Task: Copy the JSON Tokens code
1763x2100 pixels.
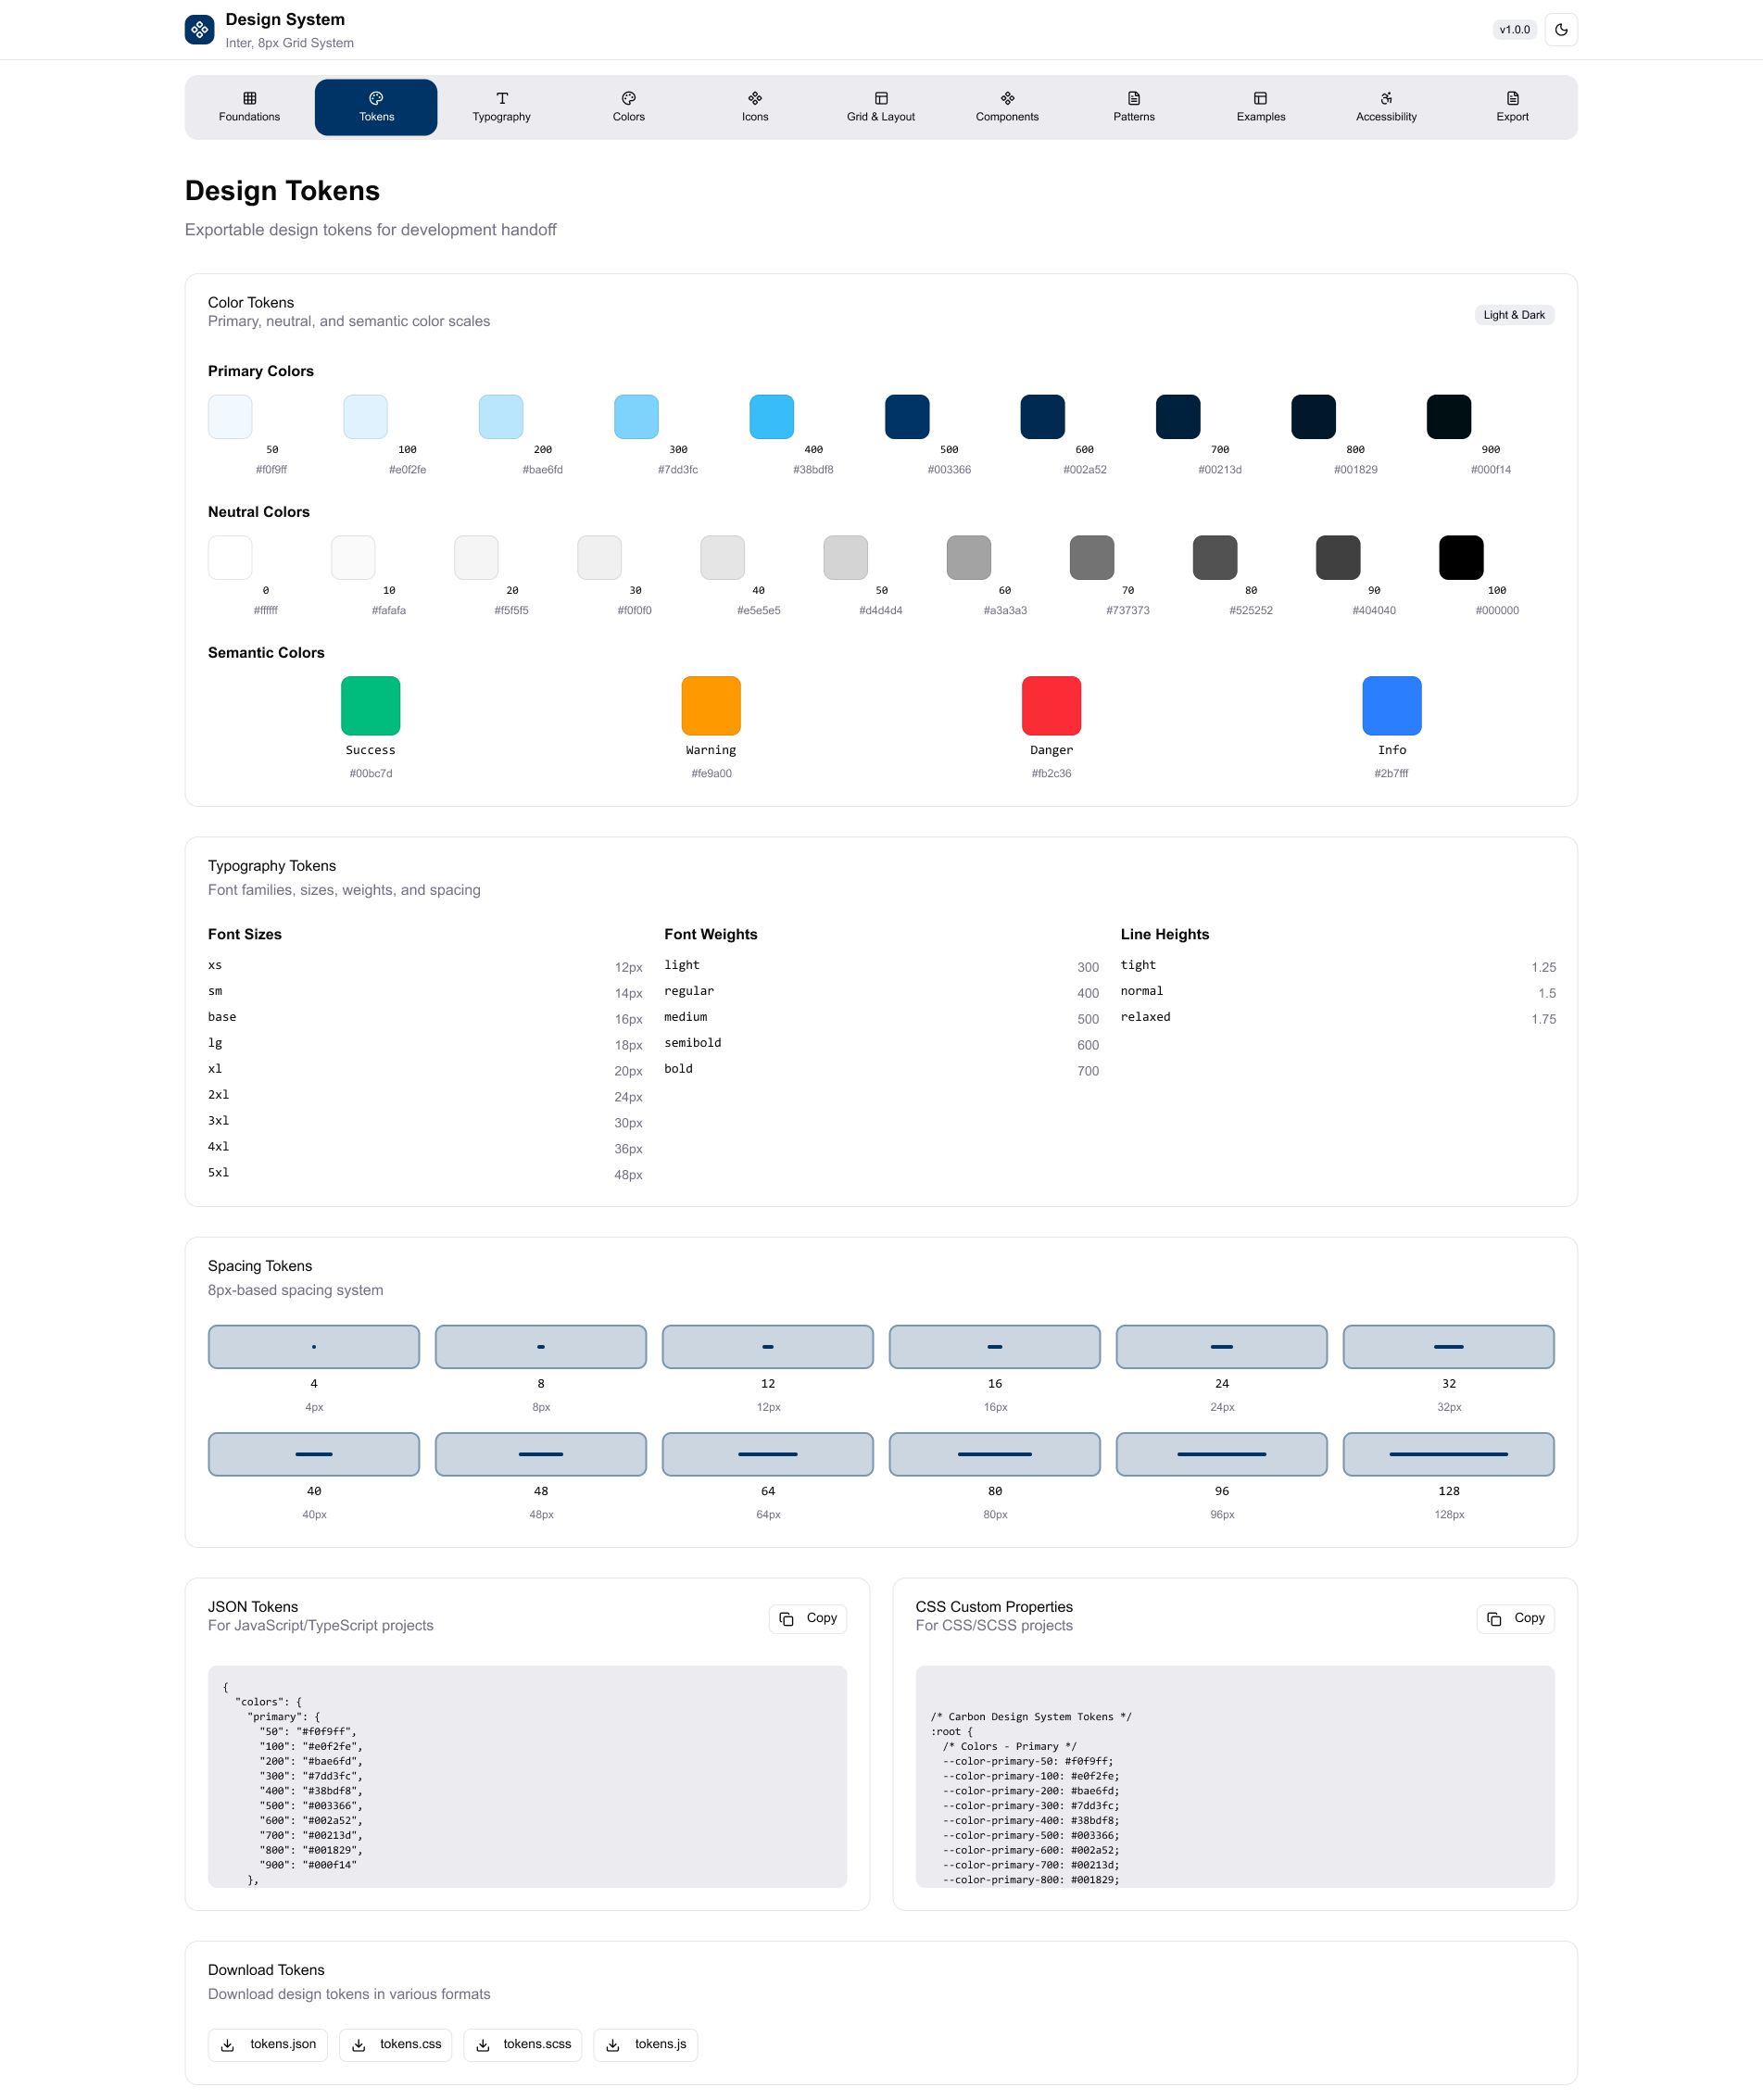Action: [x=808, y=1618]
